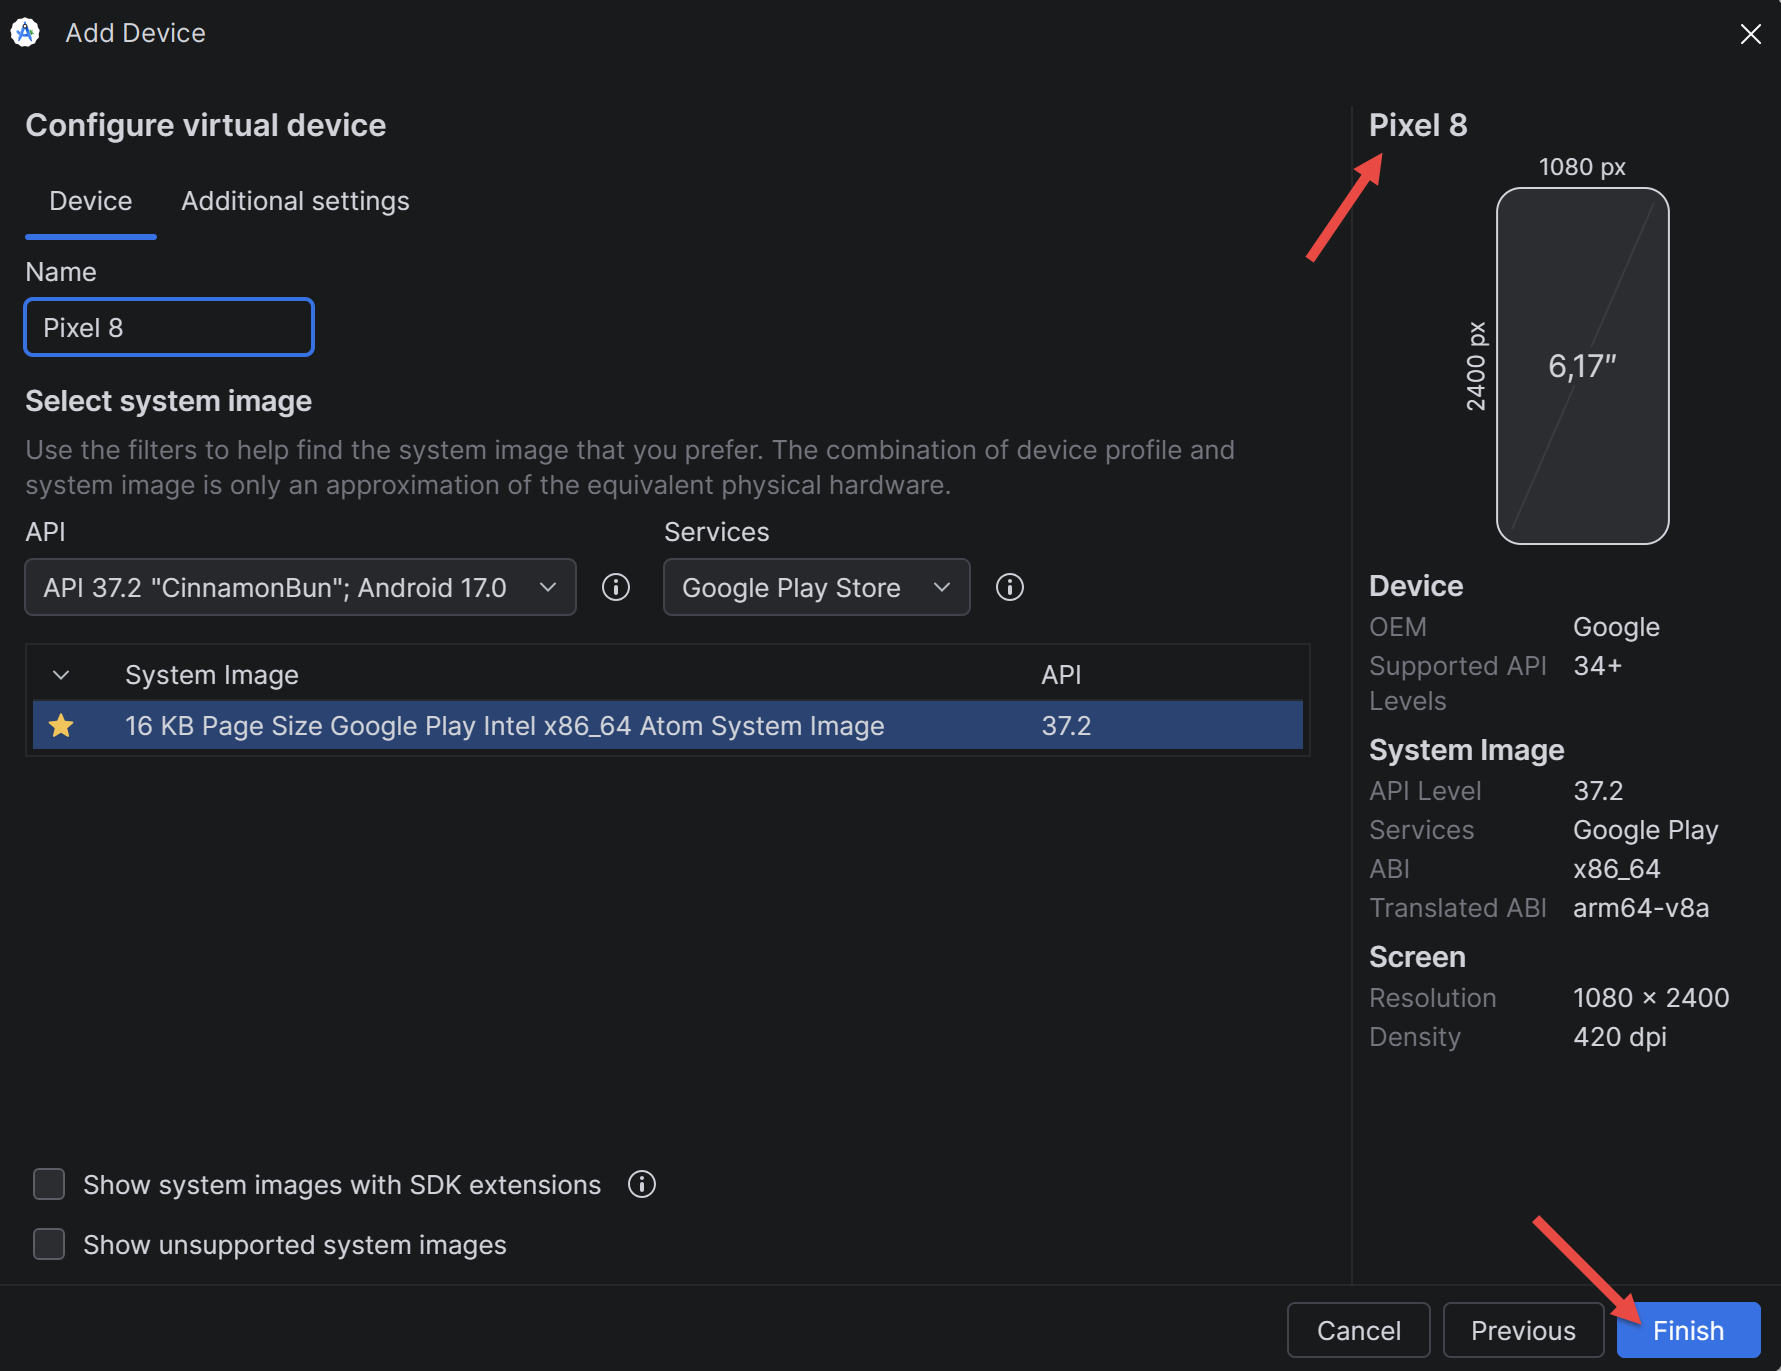Image resolution: width=1781 pixels, height=1371 pixels.
Task: Open the Google Play Store services dropdown
Action: [816, 587]
